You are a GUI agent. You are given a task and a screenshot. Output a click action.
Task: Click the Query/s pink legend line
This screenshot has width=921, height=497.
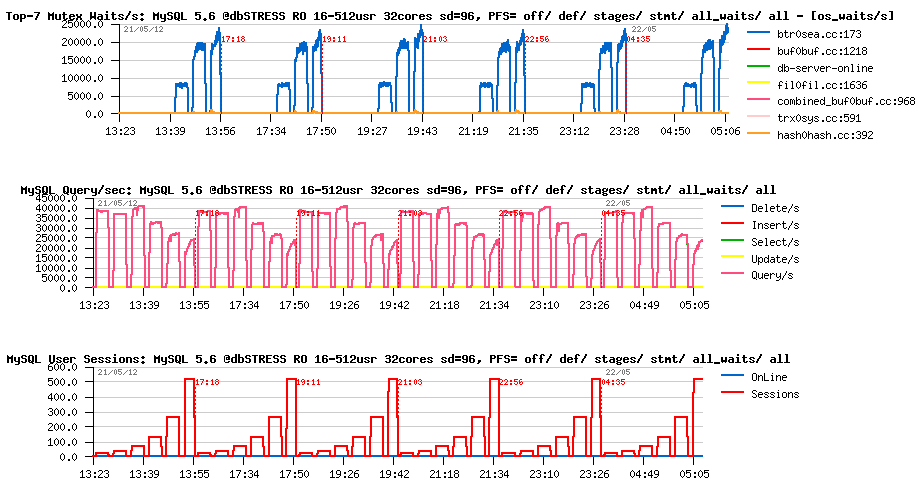[x=734, y=275]
